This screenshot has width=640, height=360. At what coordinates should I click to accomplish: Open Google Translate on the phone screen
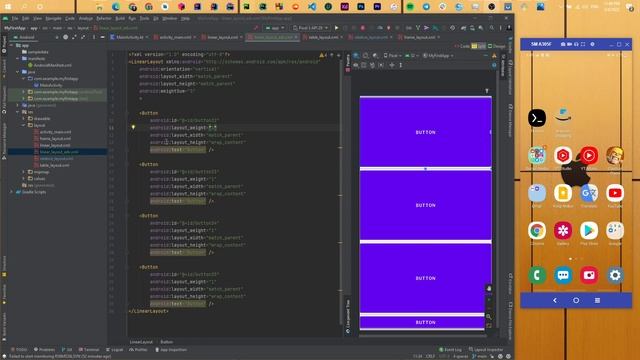tap(589, 193)
